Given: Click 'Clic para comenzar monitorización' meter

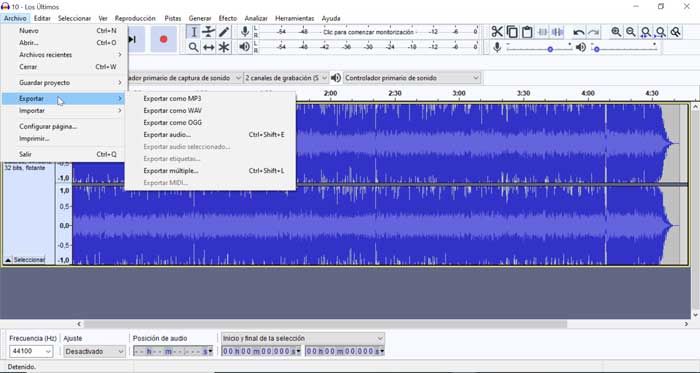Looking at the screenshot, I should click(x=369, y=32).
